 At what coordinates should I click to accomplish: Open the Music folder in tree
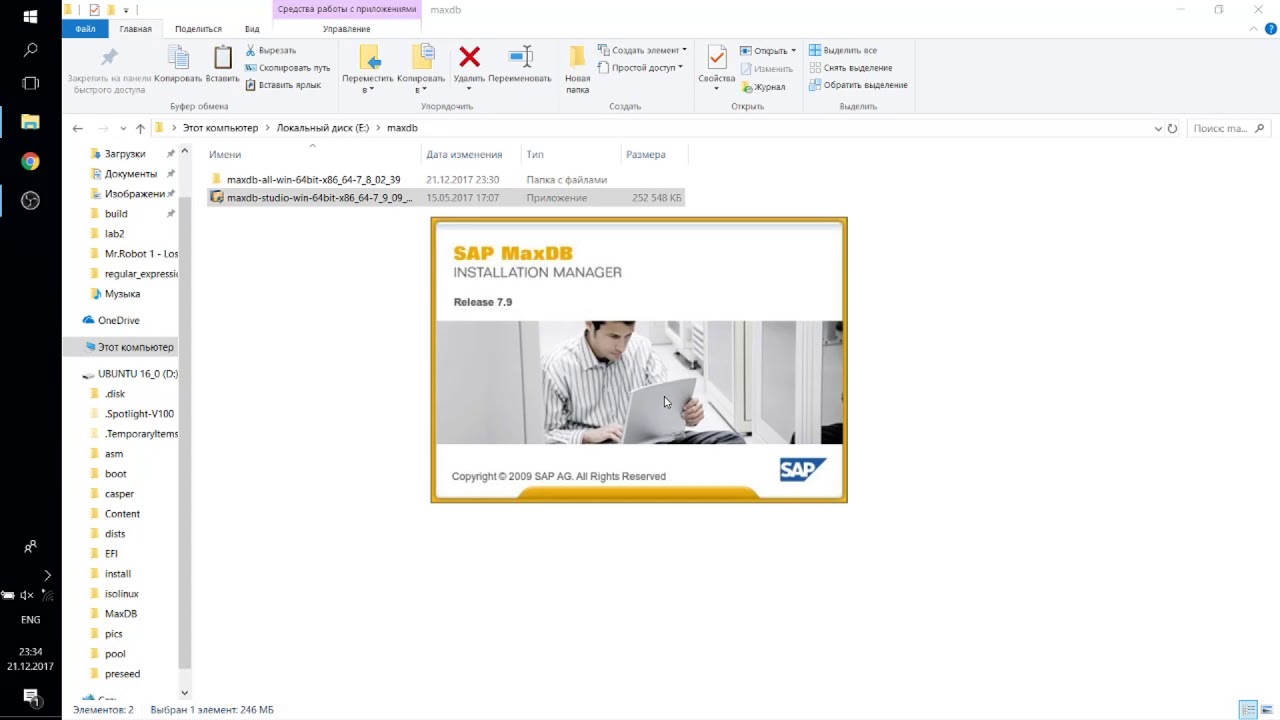point(122,294)
